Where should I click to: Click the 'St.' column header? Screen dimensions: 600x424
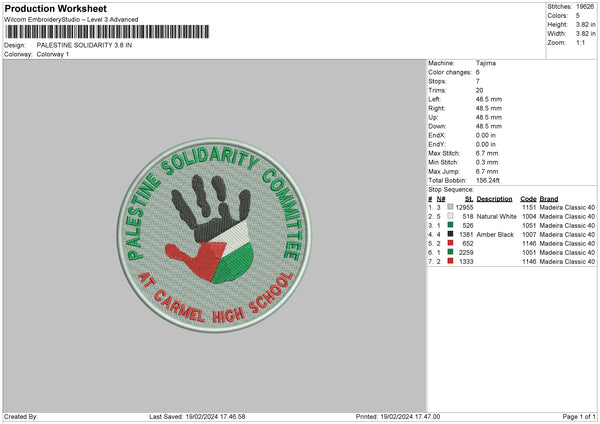click(x=469, y=199)
